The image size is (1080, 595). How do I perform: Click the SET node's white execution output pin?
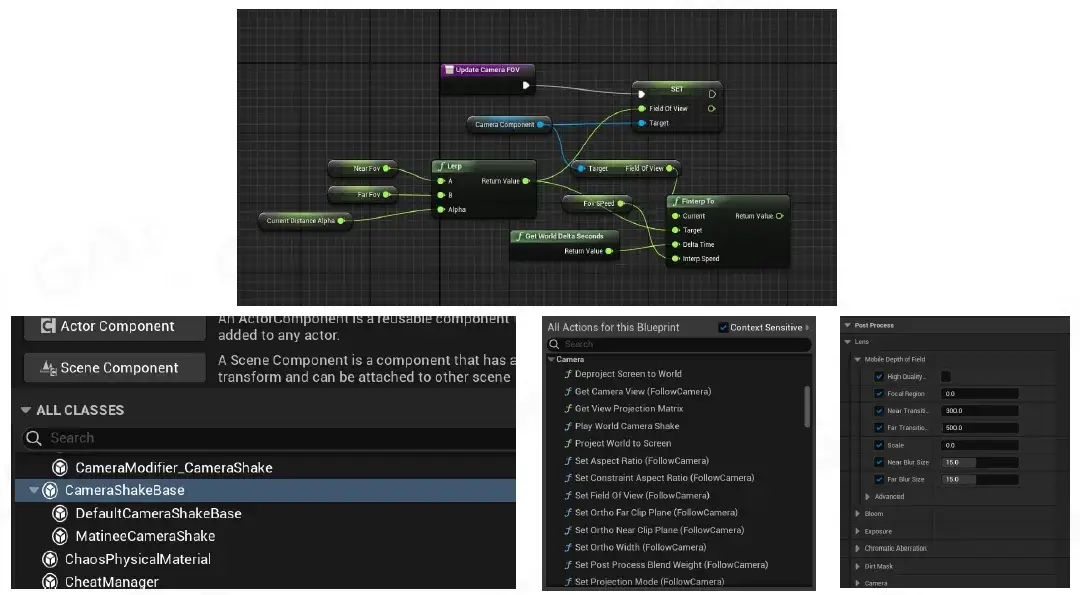point(711,94)
